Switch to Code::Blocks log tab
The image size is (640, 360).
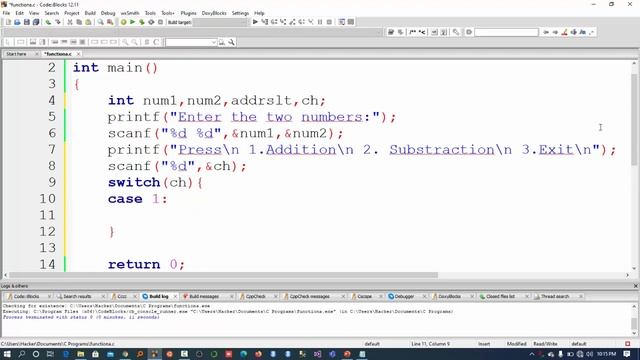(x=26, y=296)
